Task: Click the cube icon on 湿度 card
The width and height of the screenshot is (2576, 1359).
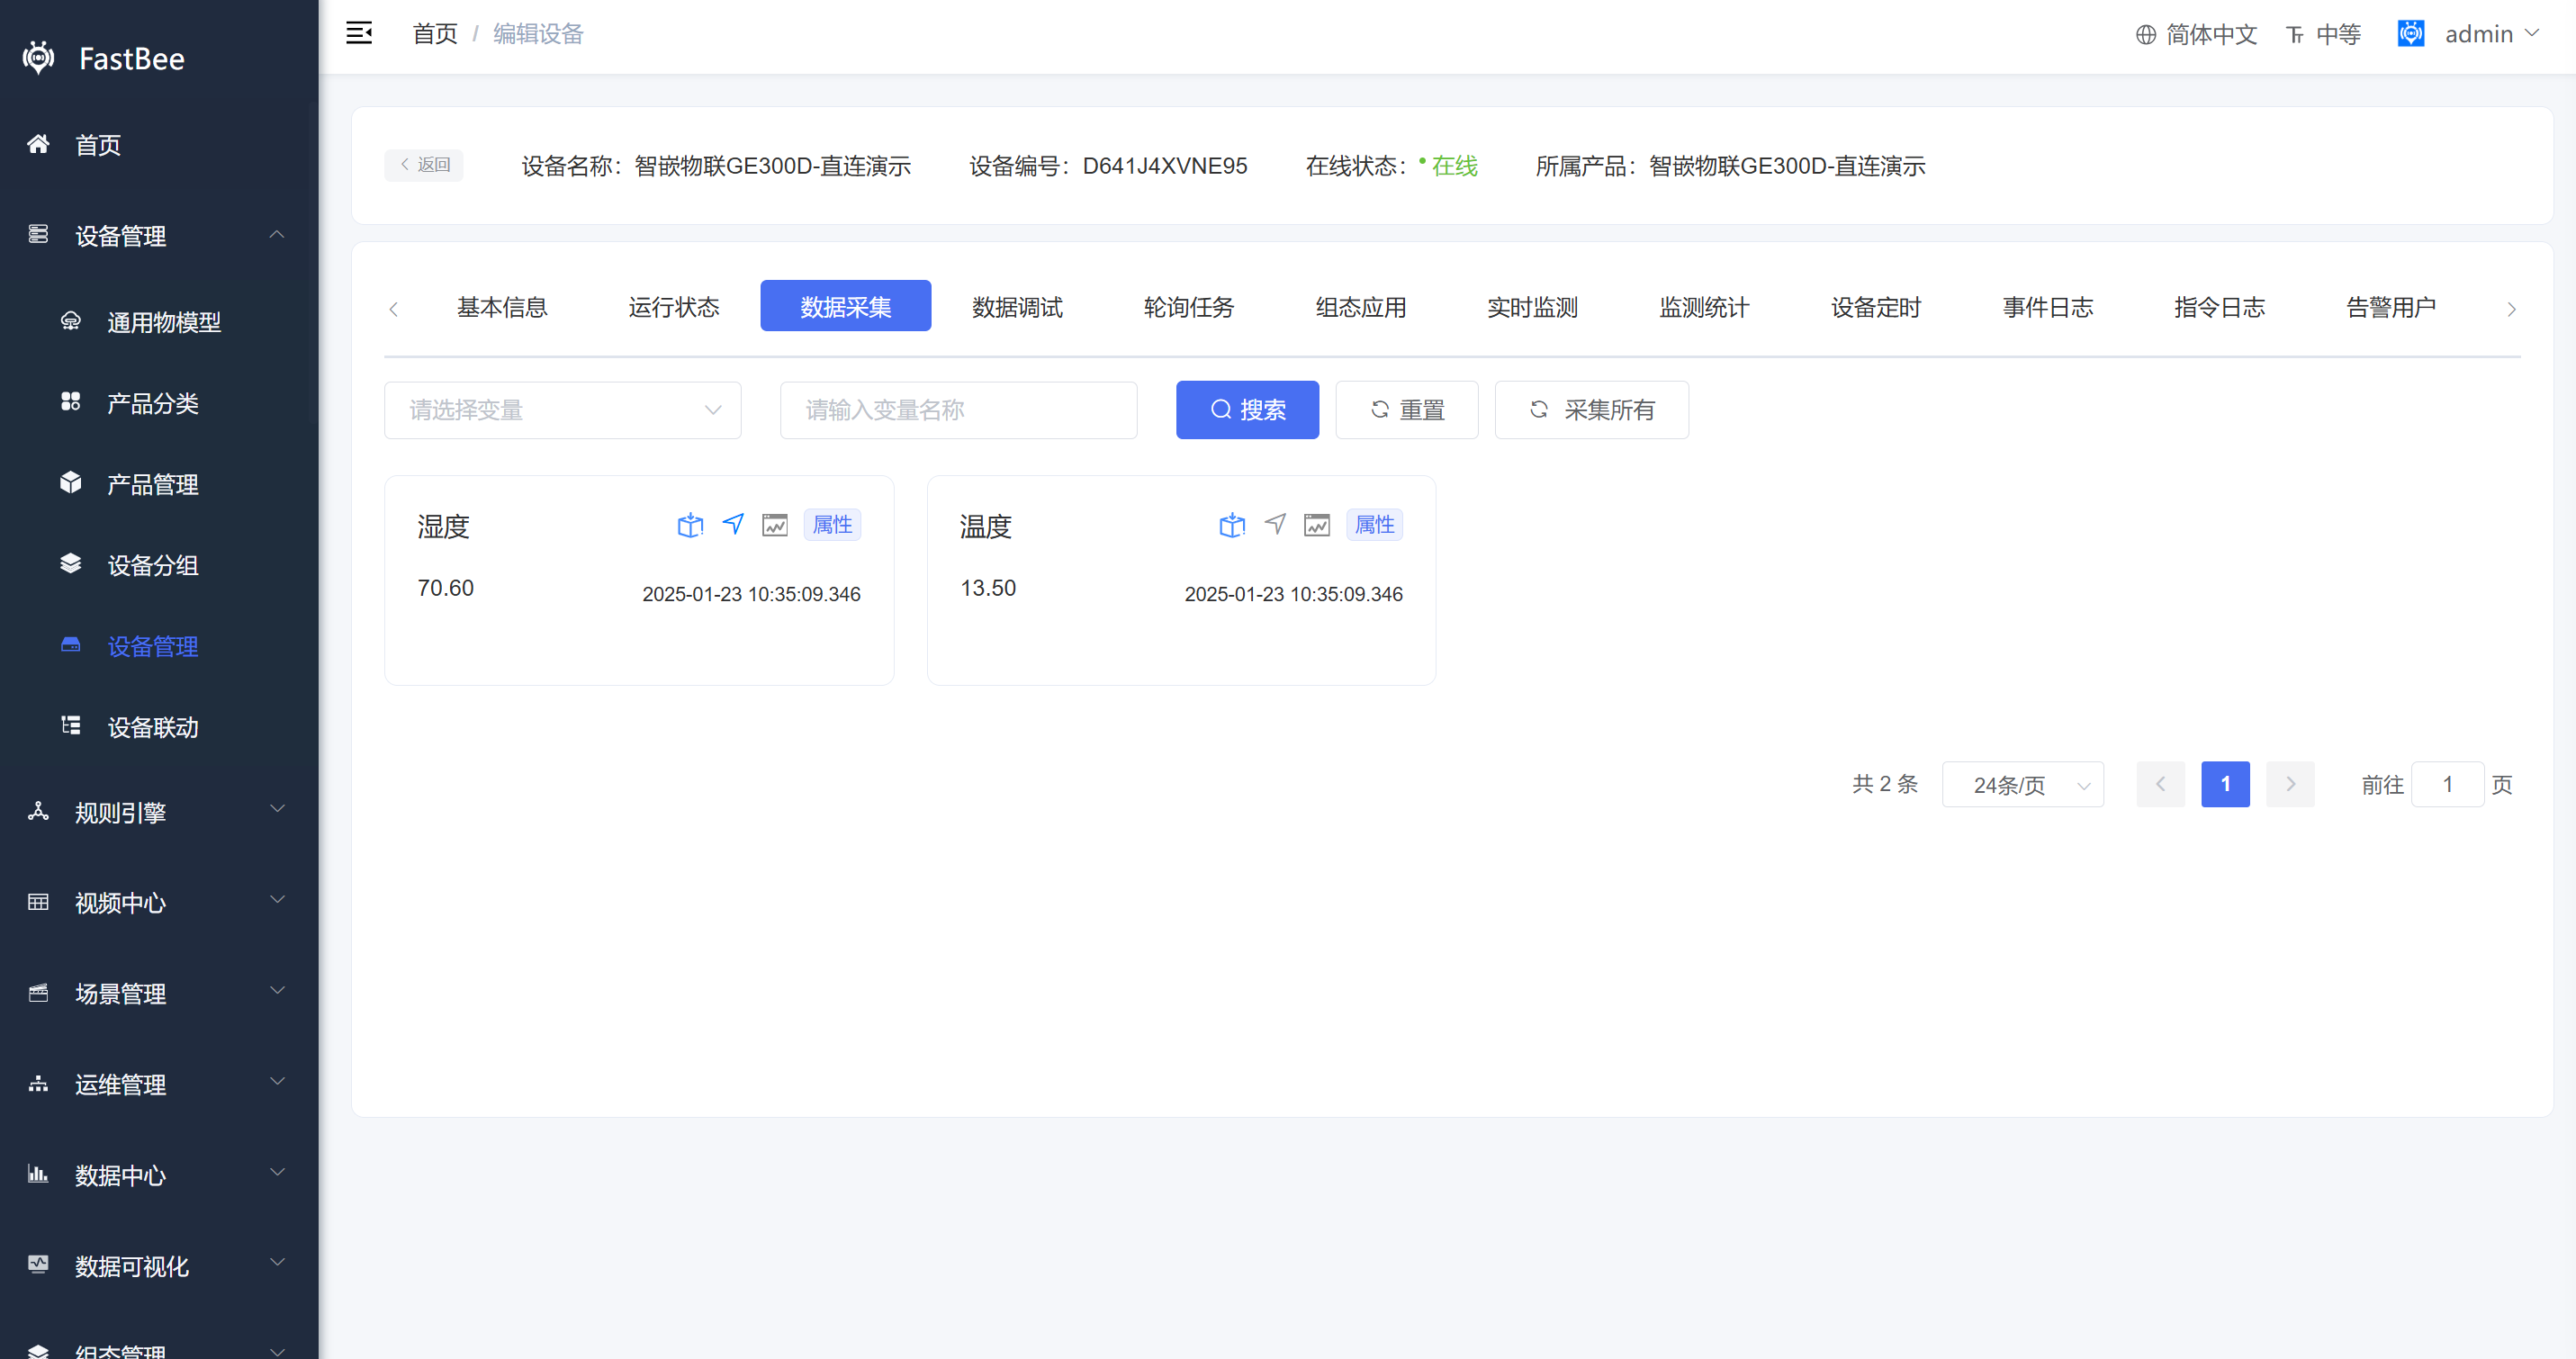Action: [690, 525]
